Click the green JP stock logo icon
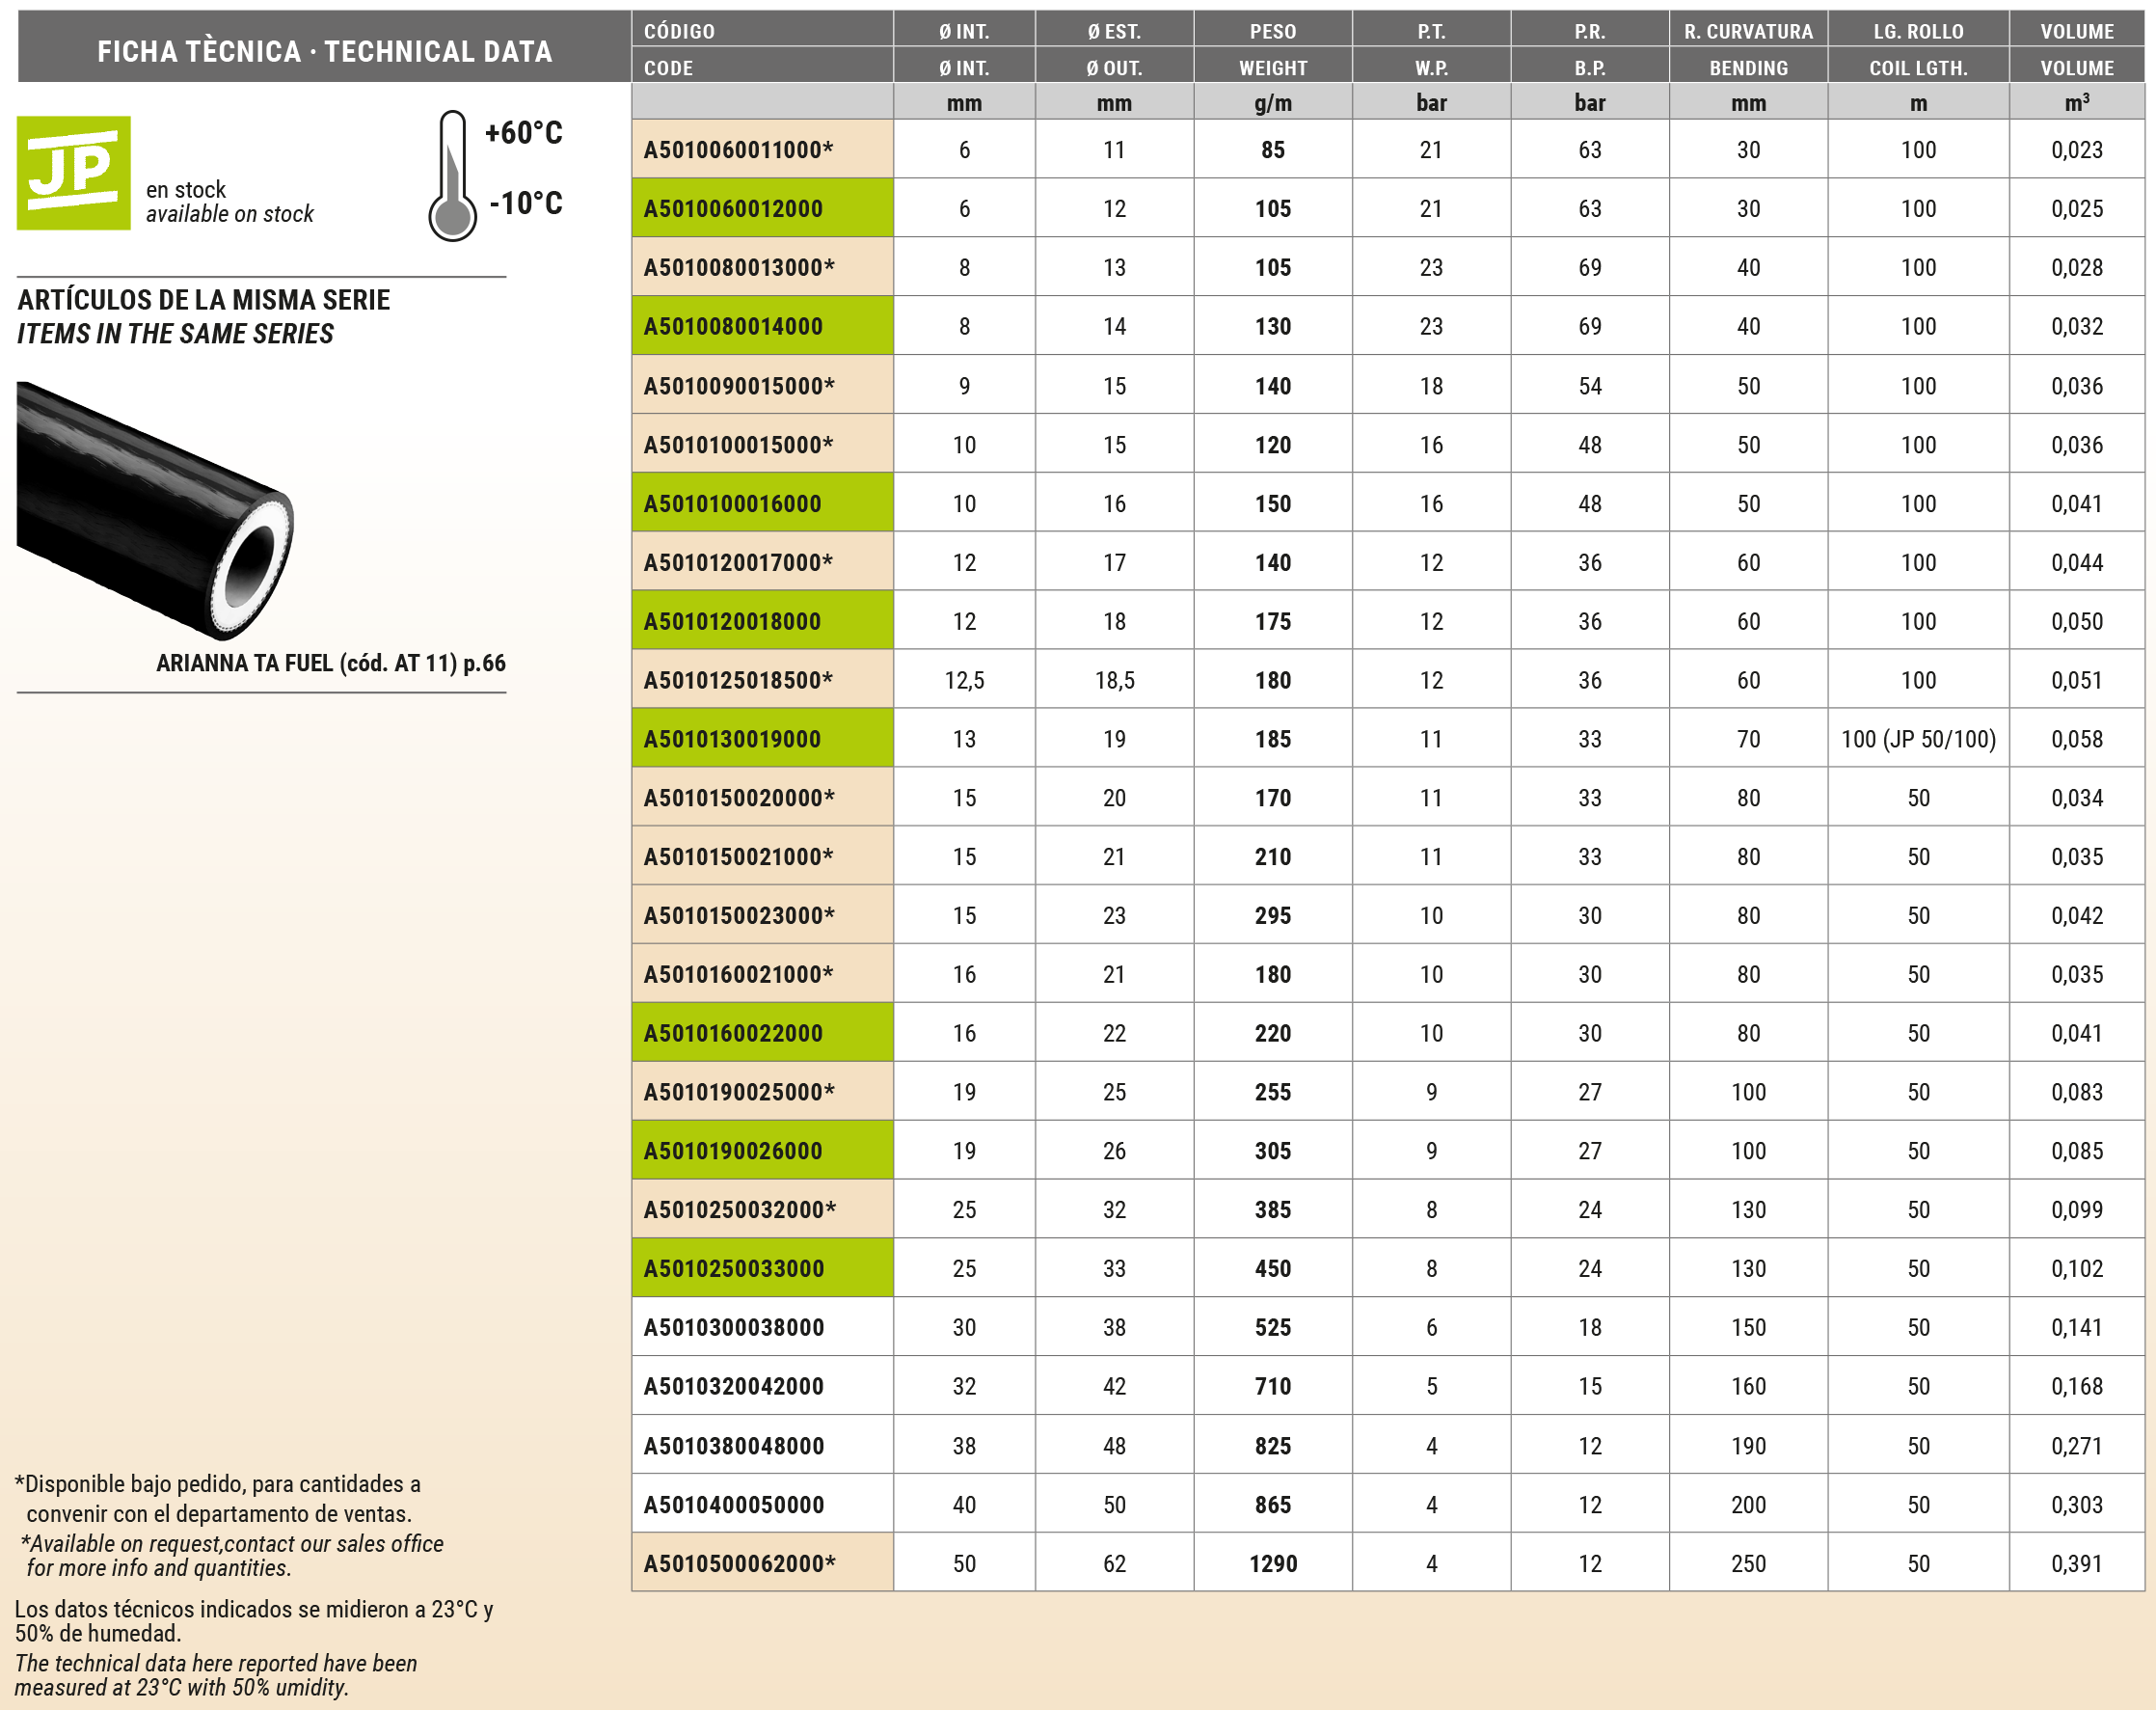The image size is (2156, 1710). click(73, 173)
